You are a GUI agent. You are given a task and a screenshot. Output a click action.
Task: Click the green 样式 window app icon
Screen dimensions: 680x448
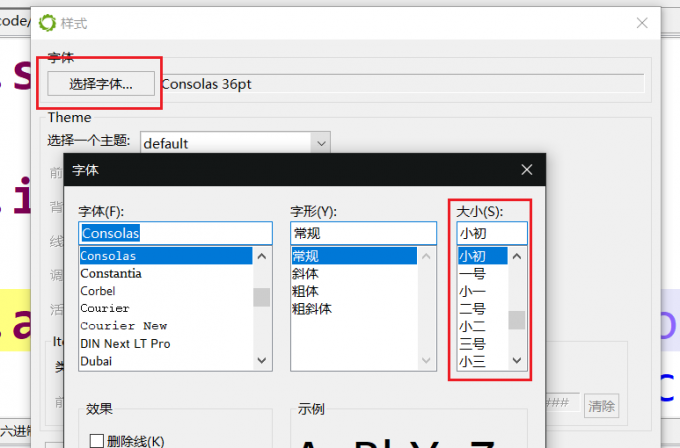[x=47, y=23]
